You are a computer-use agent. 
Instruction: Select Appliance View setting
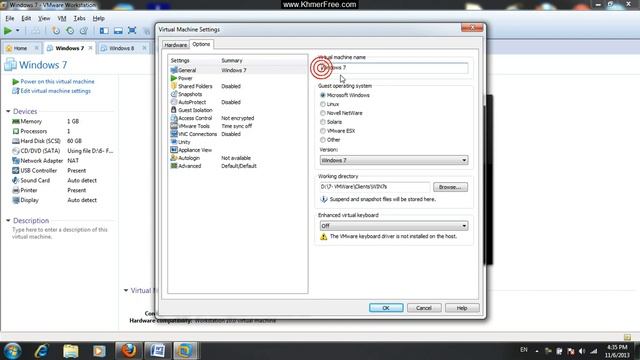(238, 150)
